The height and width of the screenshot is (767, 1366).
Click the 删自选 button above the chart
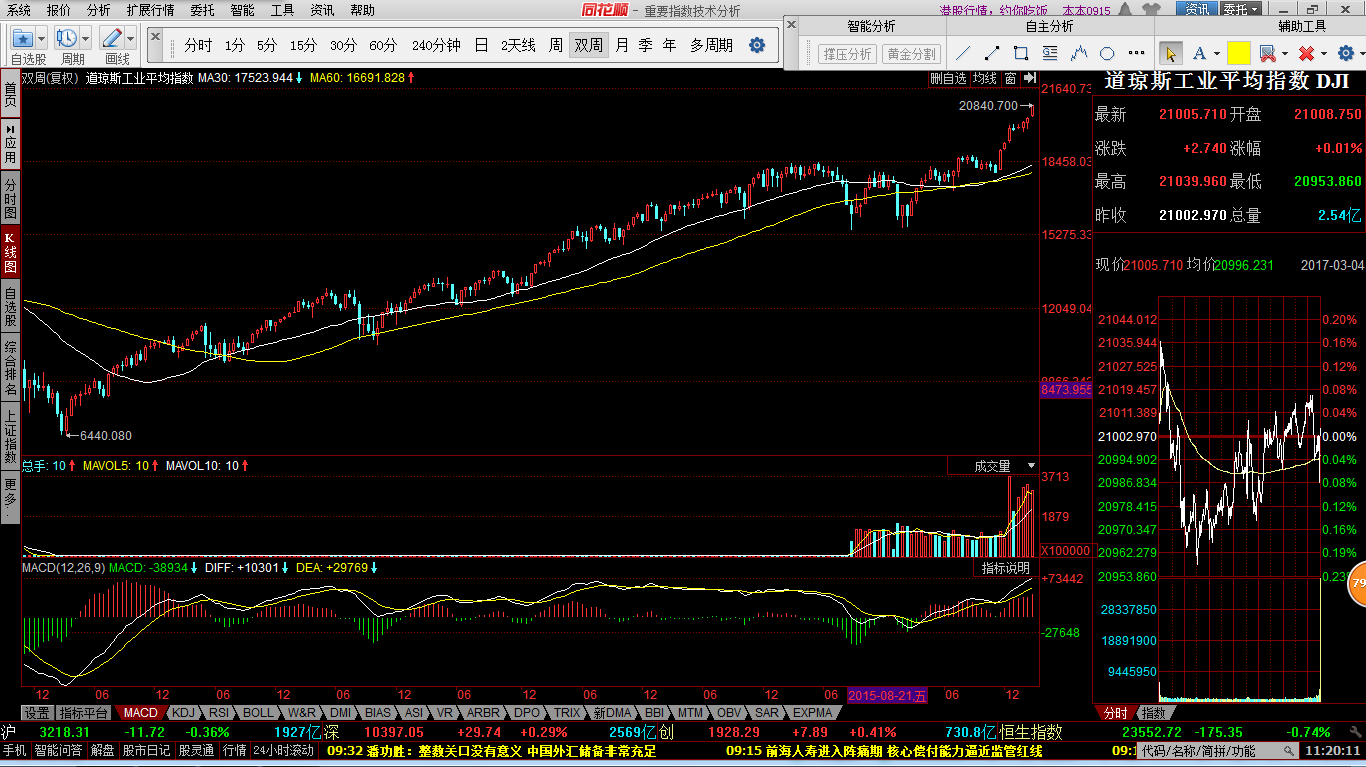coord(949,78)
